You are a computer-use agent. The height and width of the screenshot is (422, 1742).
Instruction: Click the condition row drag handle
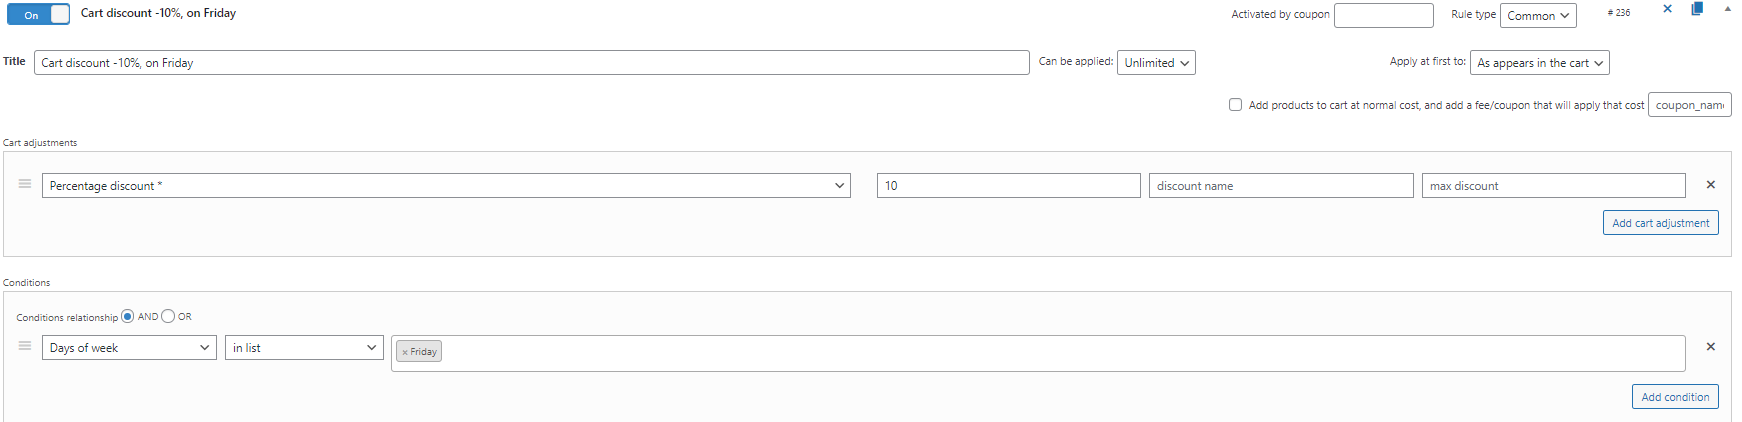coord(25,346)
